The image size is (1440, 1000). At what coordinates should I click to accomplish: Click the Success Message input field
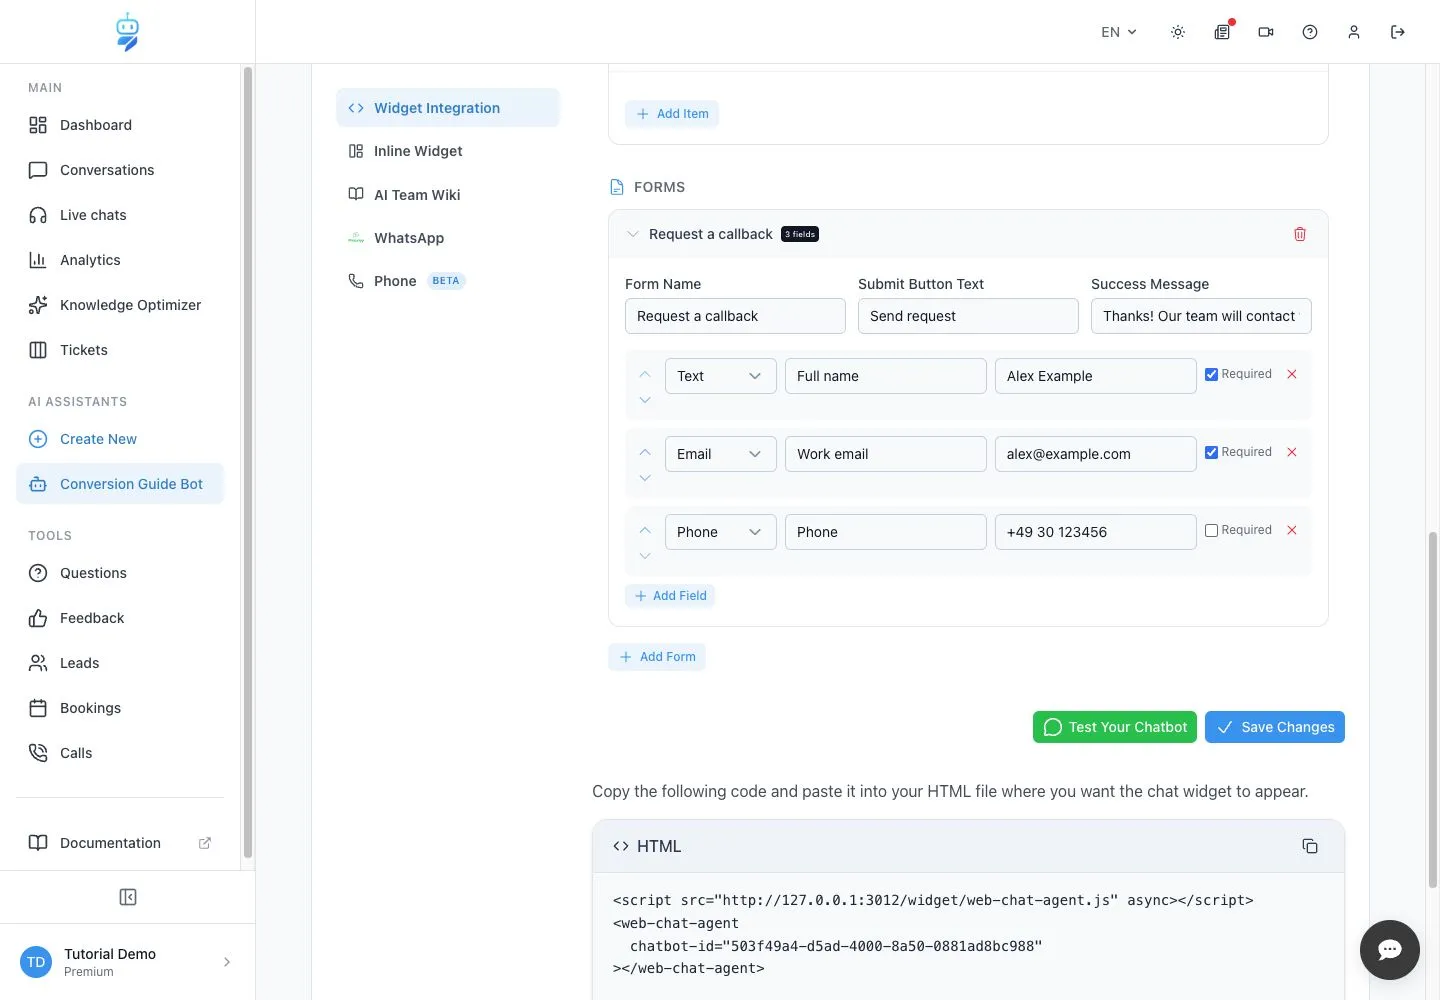pyautogui.click(x=1201, y=316)
